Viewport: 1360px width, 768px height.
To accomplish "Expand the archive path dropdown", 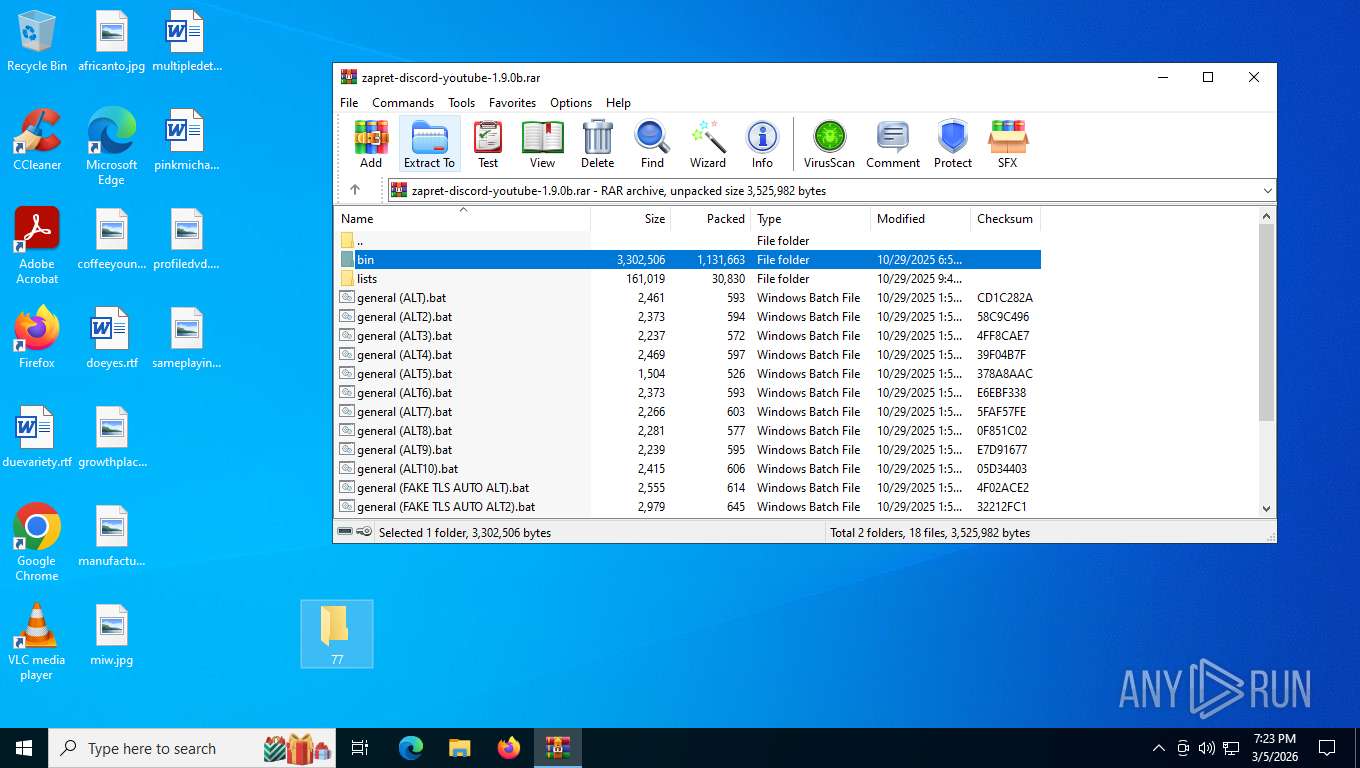I will pyautogui.click(x=1267, y=190).
